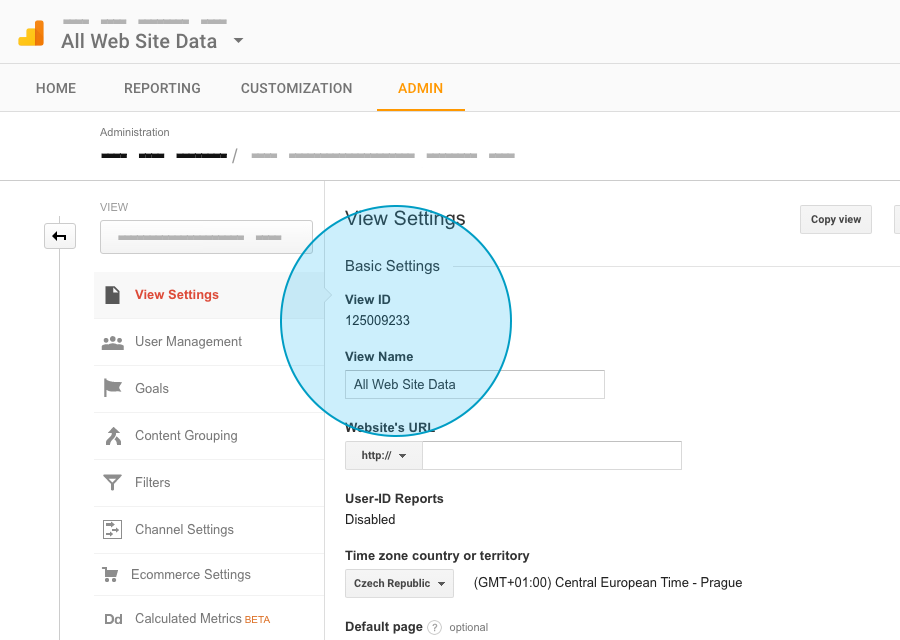Image resolution: width=900 pixels, height=640 pixels.
Task: Open Content Grouping in sidebar
Action: (x=209, y=436)
